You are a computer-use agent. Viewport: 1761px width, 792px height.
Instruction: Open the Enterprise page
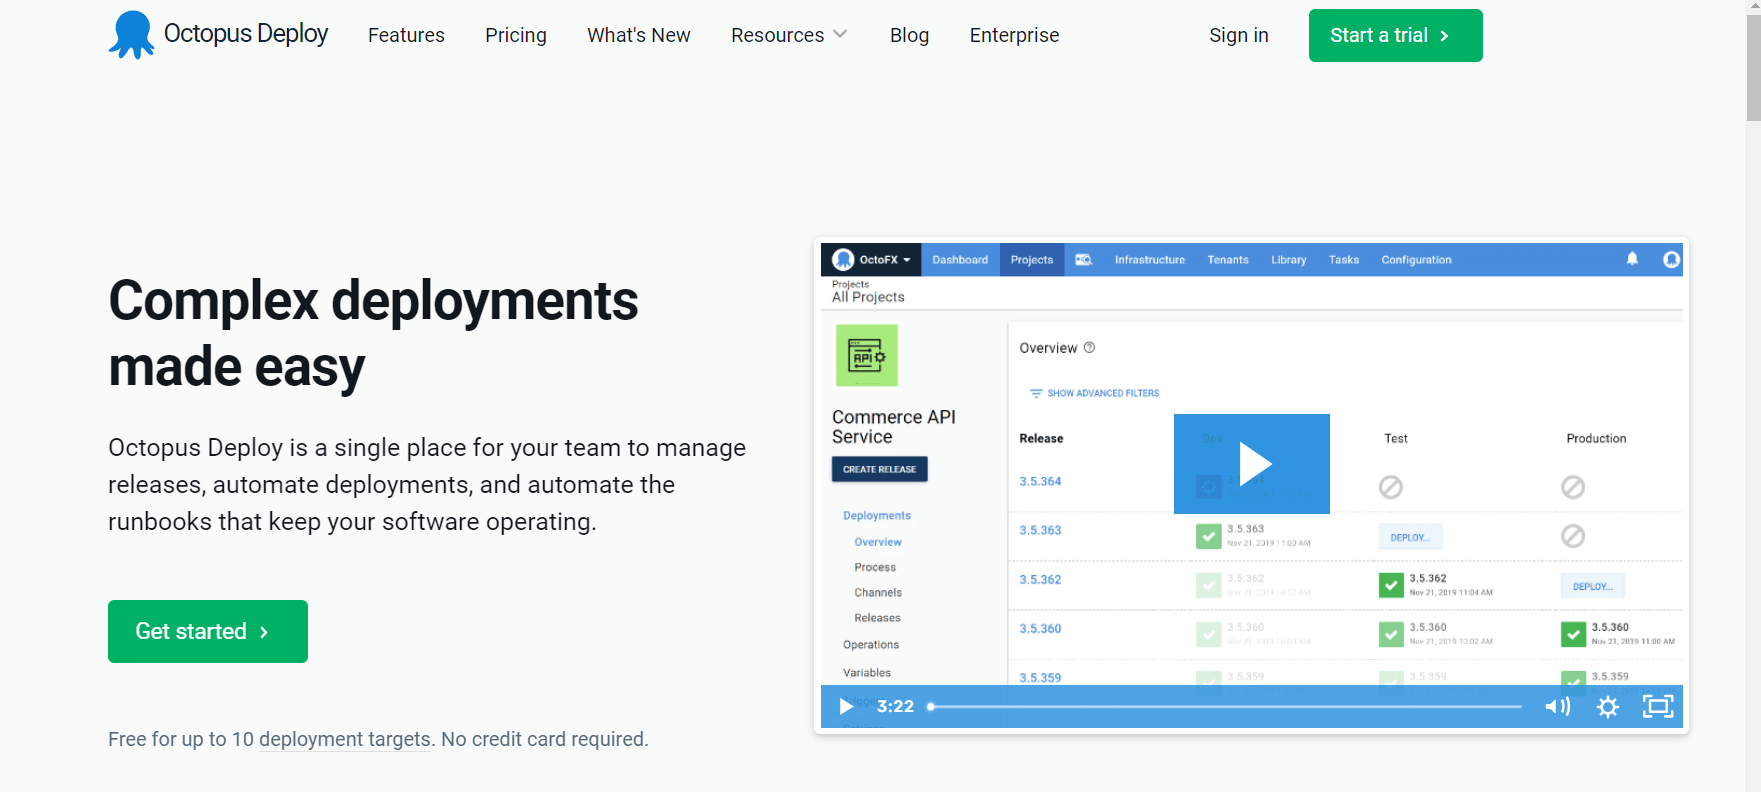1014,35
